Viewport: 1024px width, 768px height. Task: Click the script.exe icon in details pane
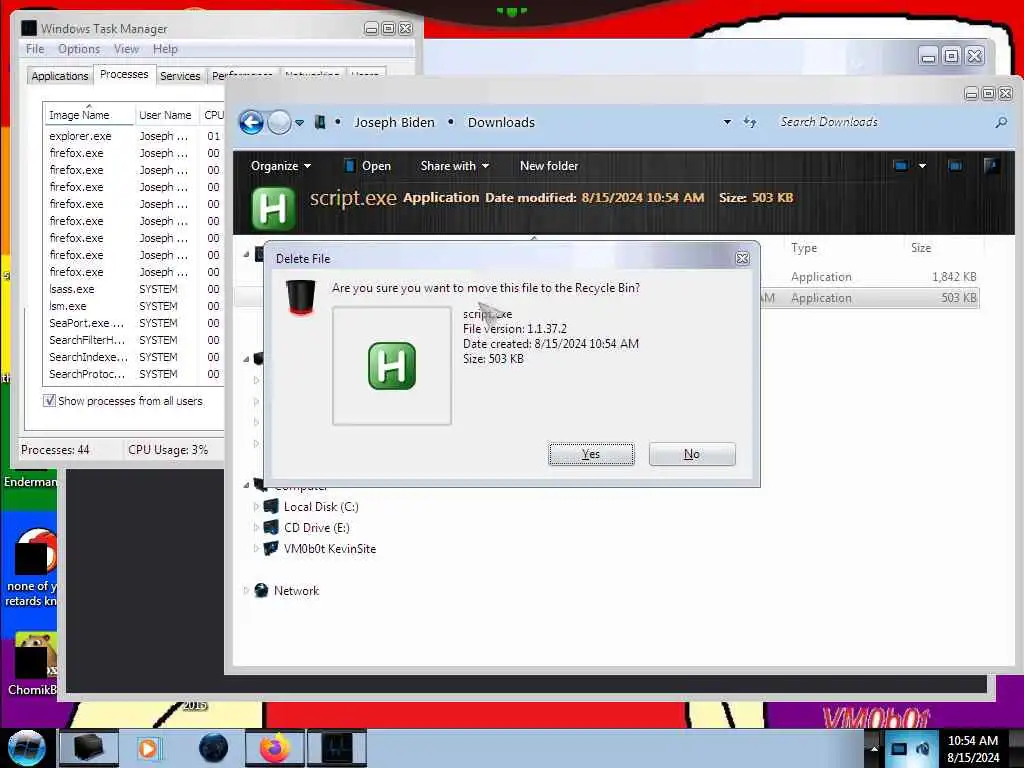coord(273,208)
